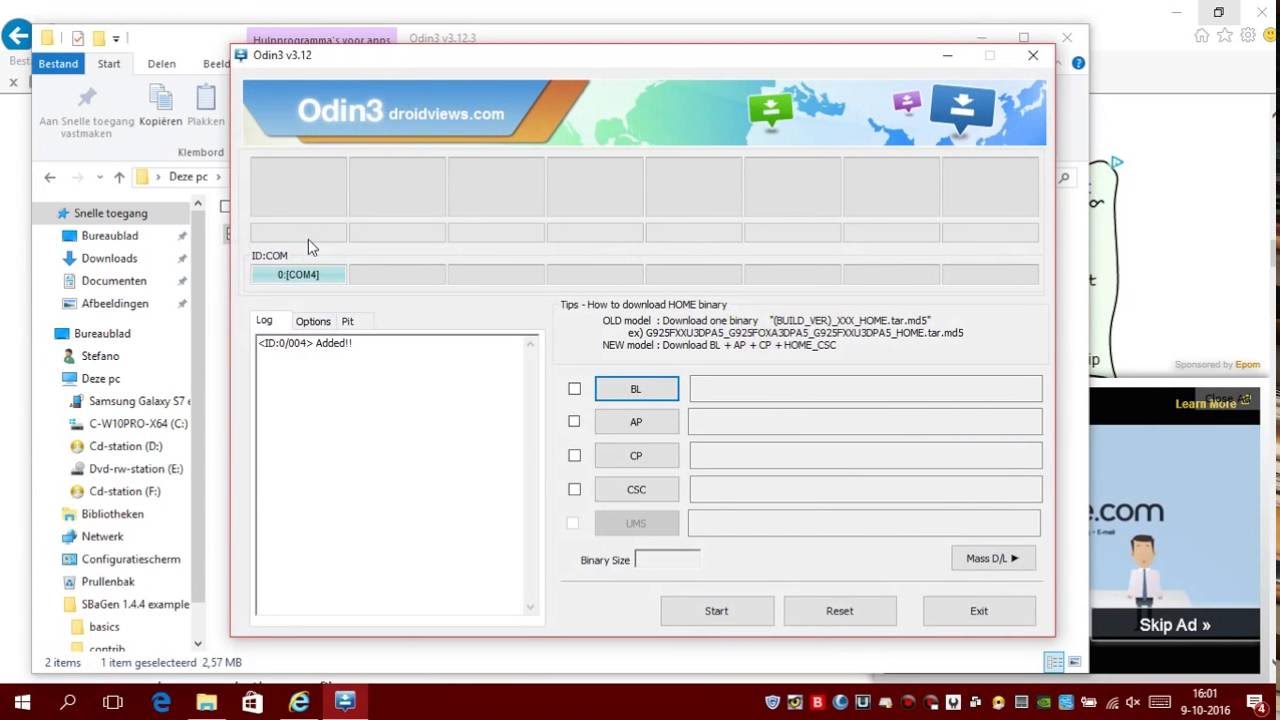The image size is (1280, 720).
Task: Switch Explorer to details view icon
Action: click(x=1054, y=662)
